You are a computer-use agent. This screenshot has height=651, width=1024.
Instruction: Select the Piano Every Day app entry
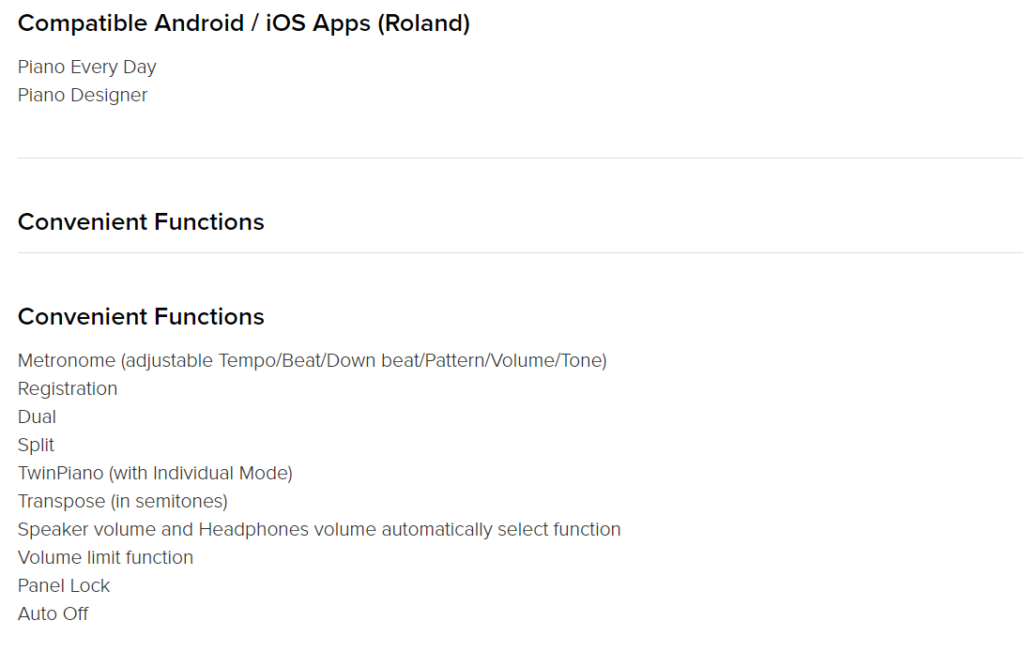point(87,67)
